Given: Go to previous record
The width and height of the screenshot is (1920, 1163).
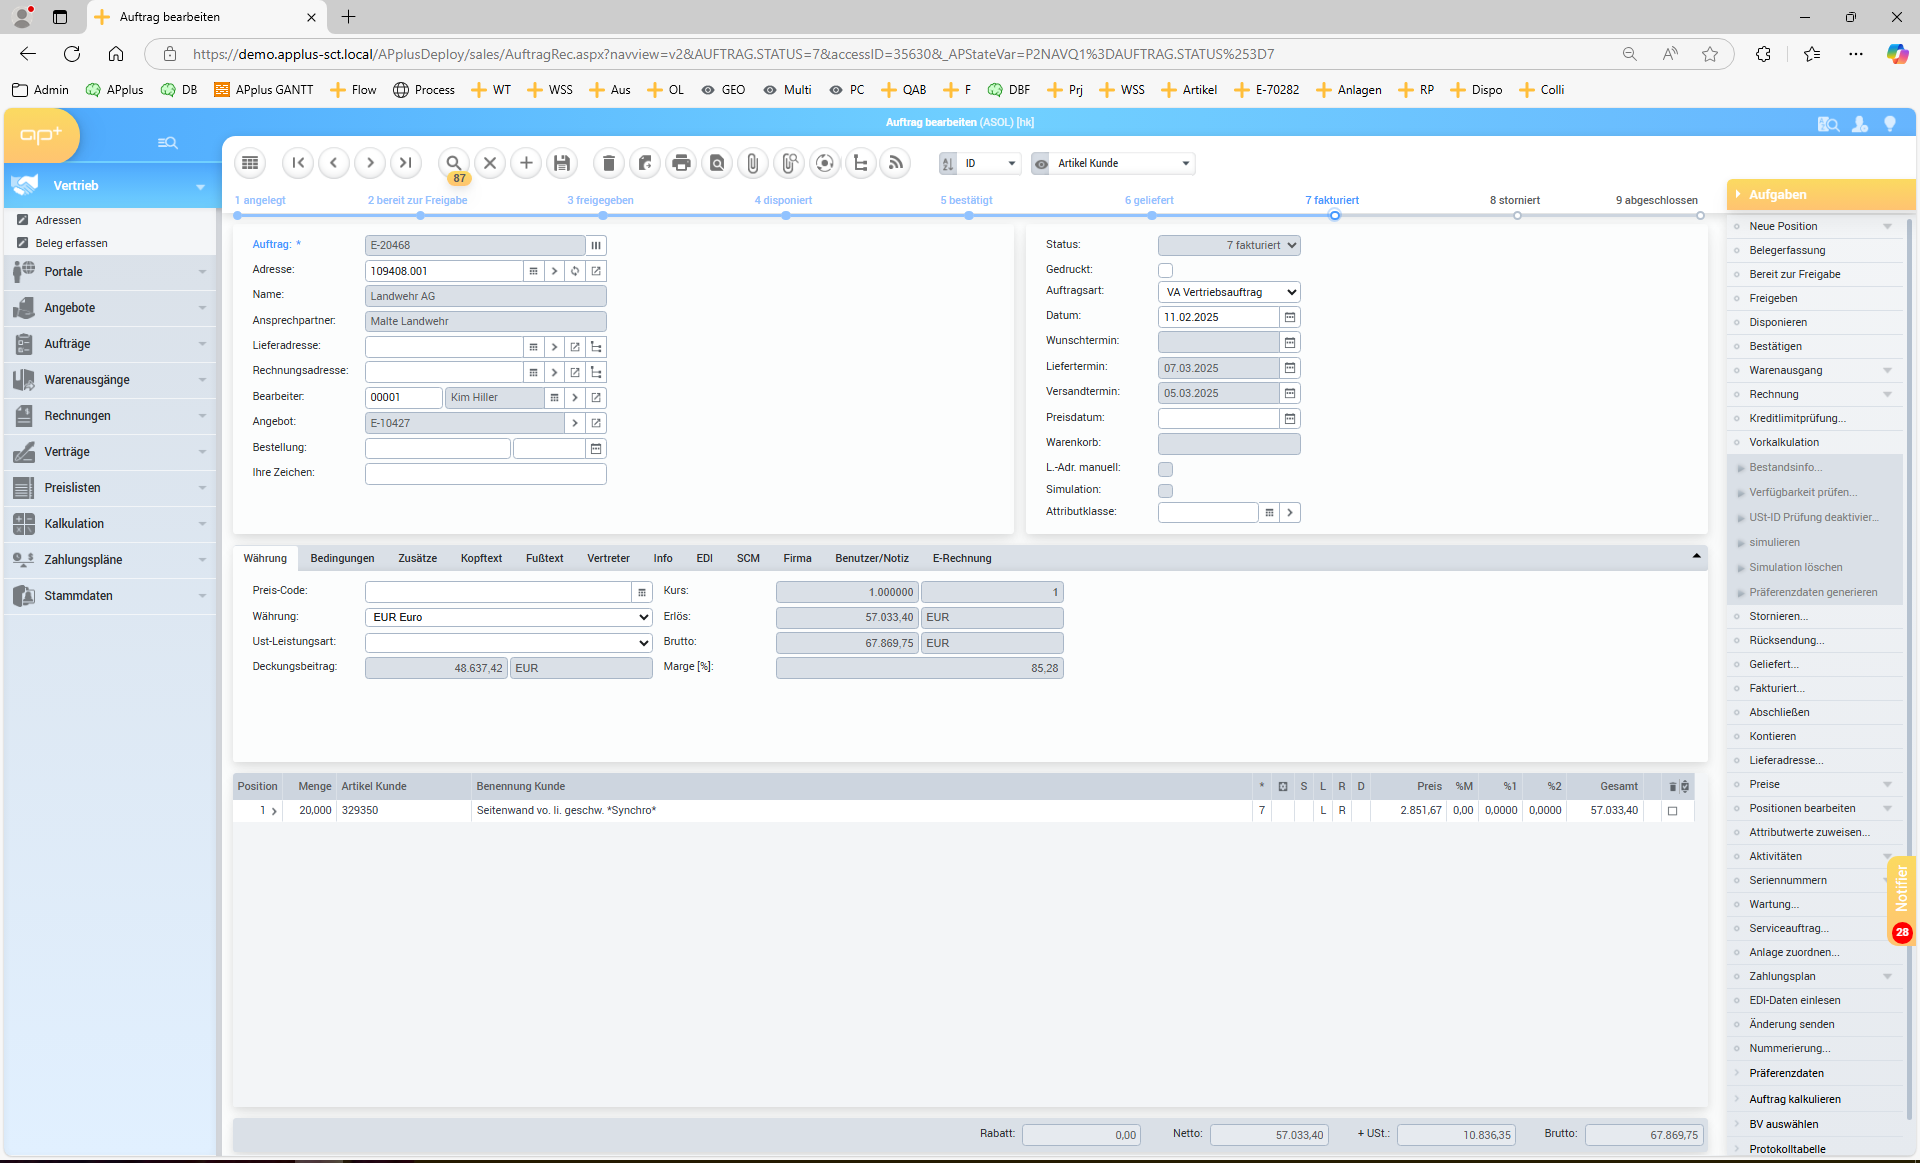Looking at the screenshot, I should click(334, 163).
